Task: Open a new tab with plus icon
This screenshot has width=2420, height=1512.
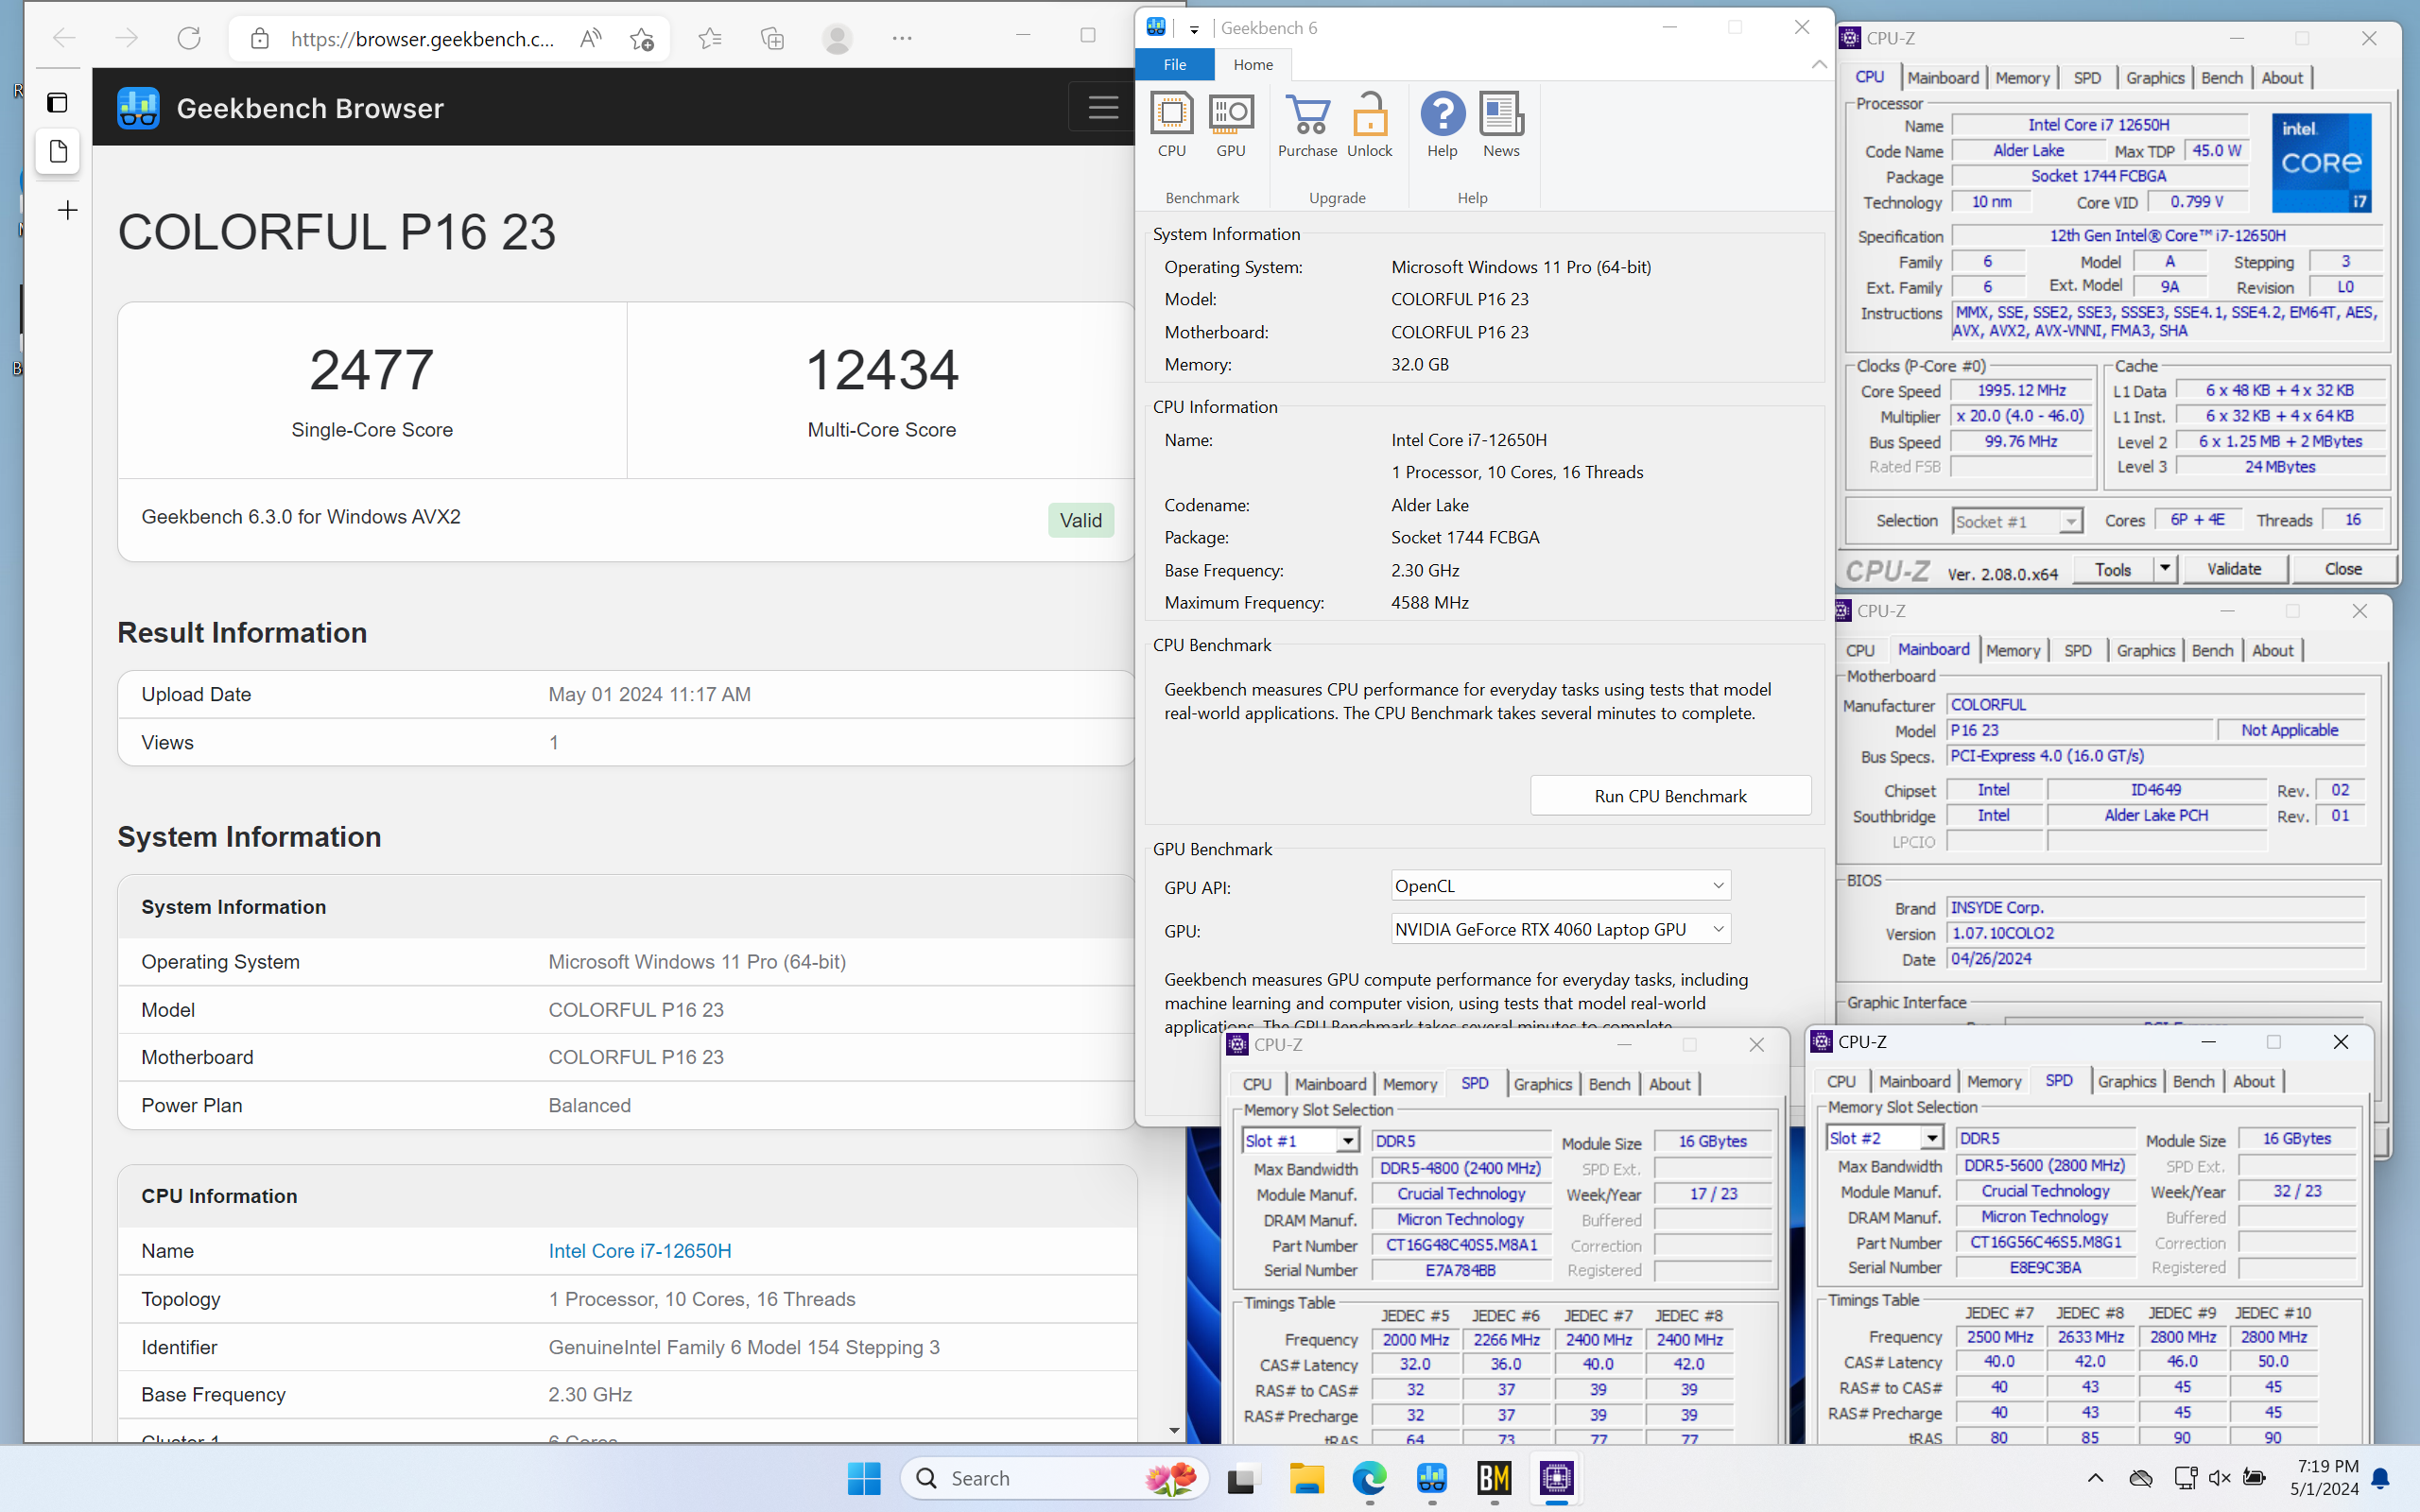Action: [x=67, y=210]
